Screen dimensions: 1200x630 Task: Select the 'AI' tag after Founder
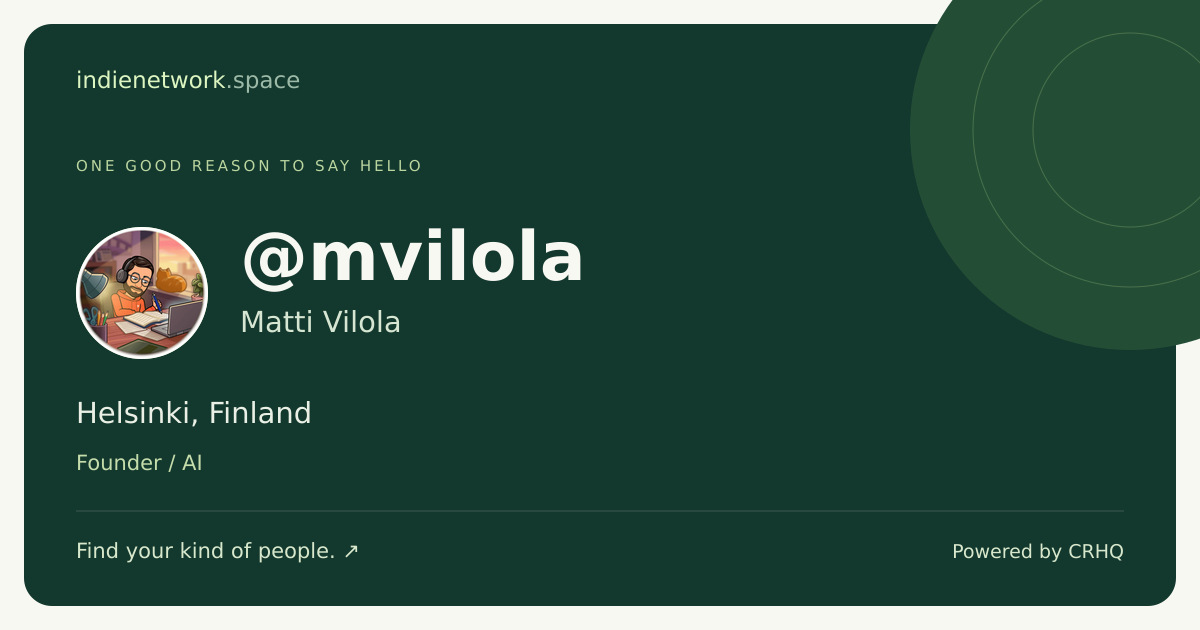pyautogui.click(x=192, y=463)
